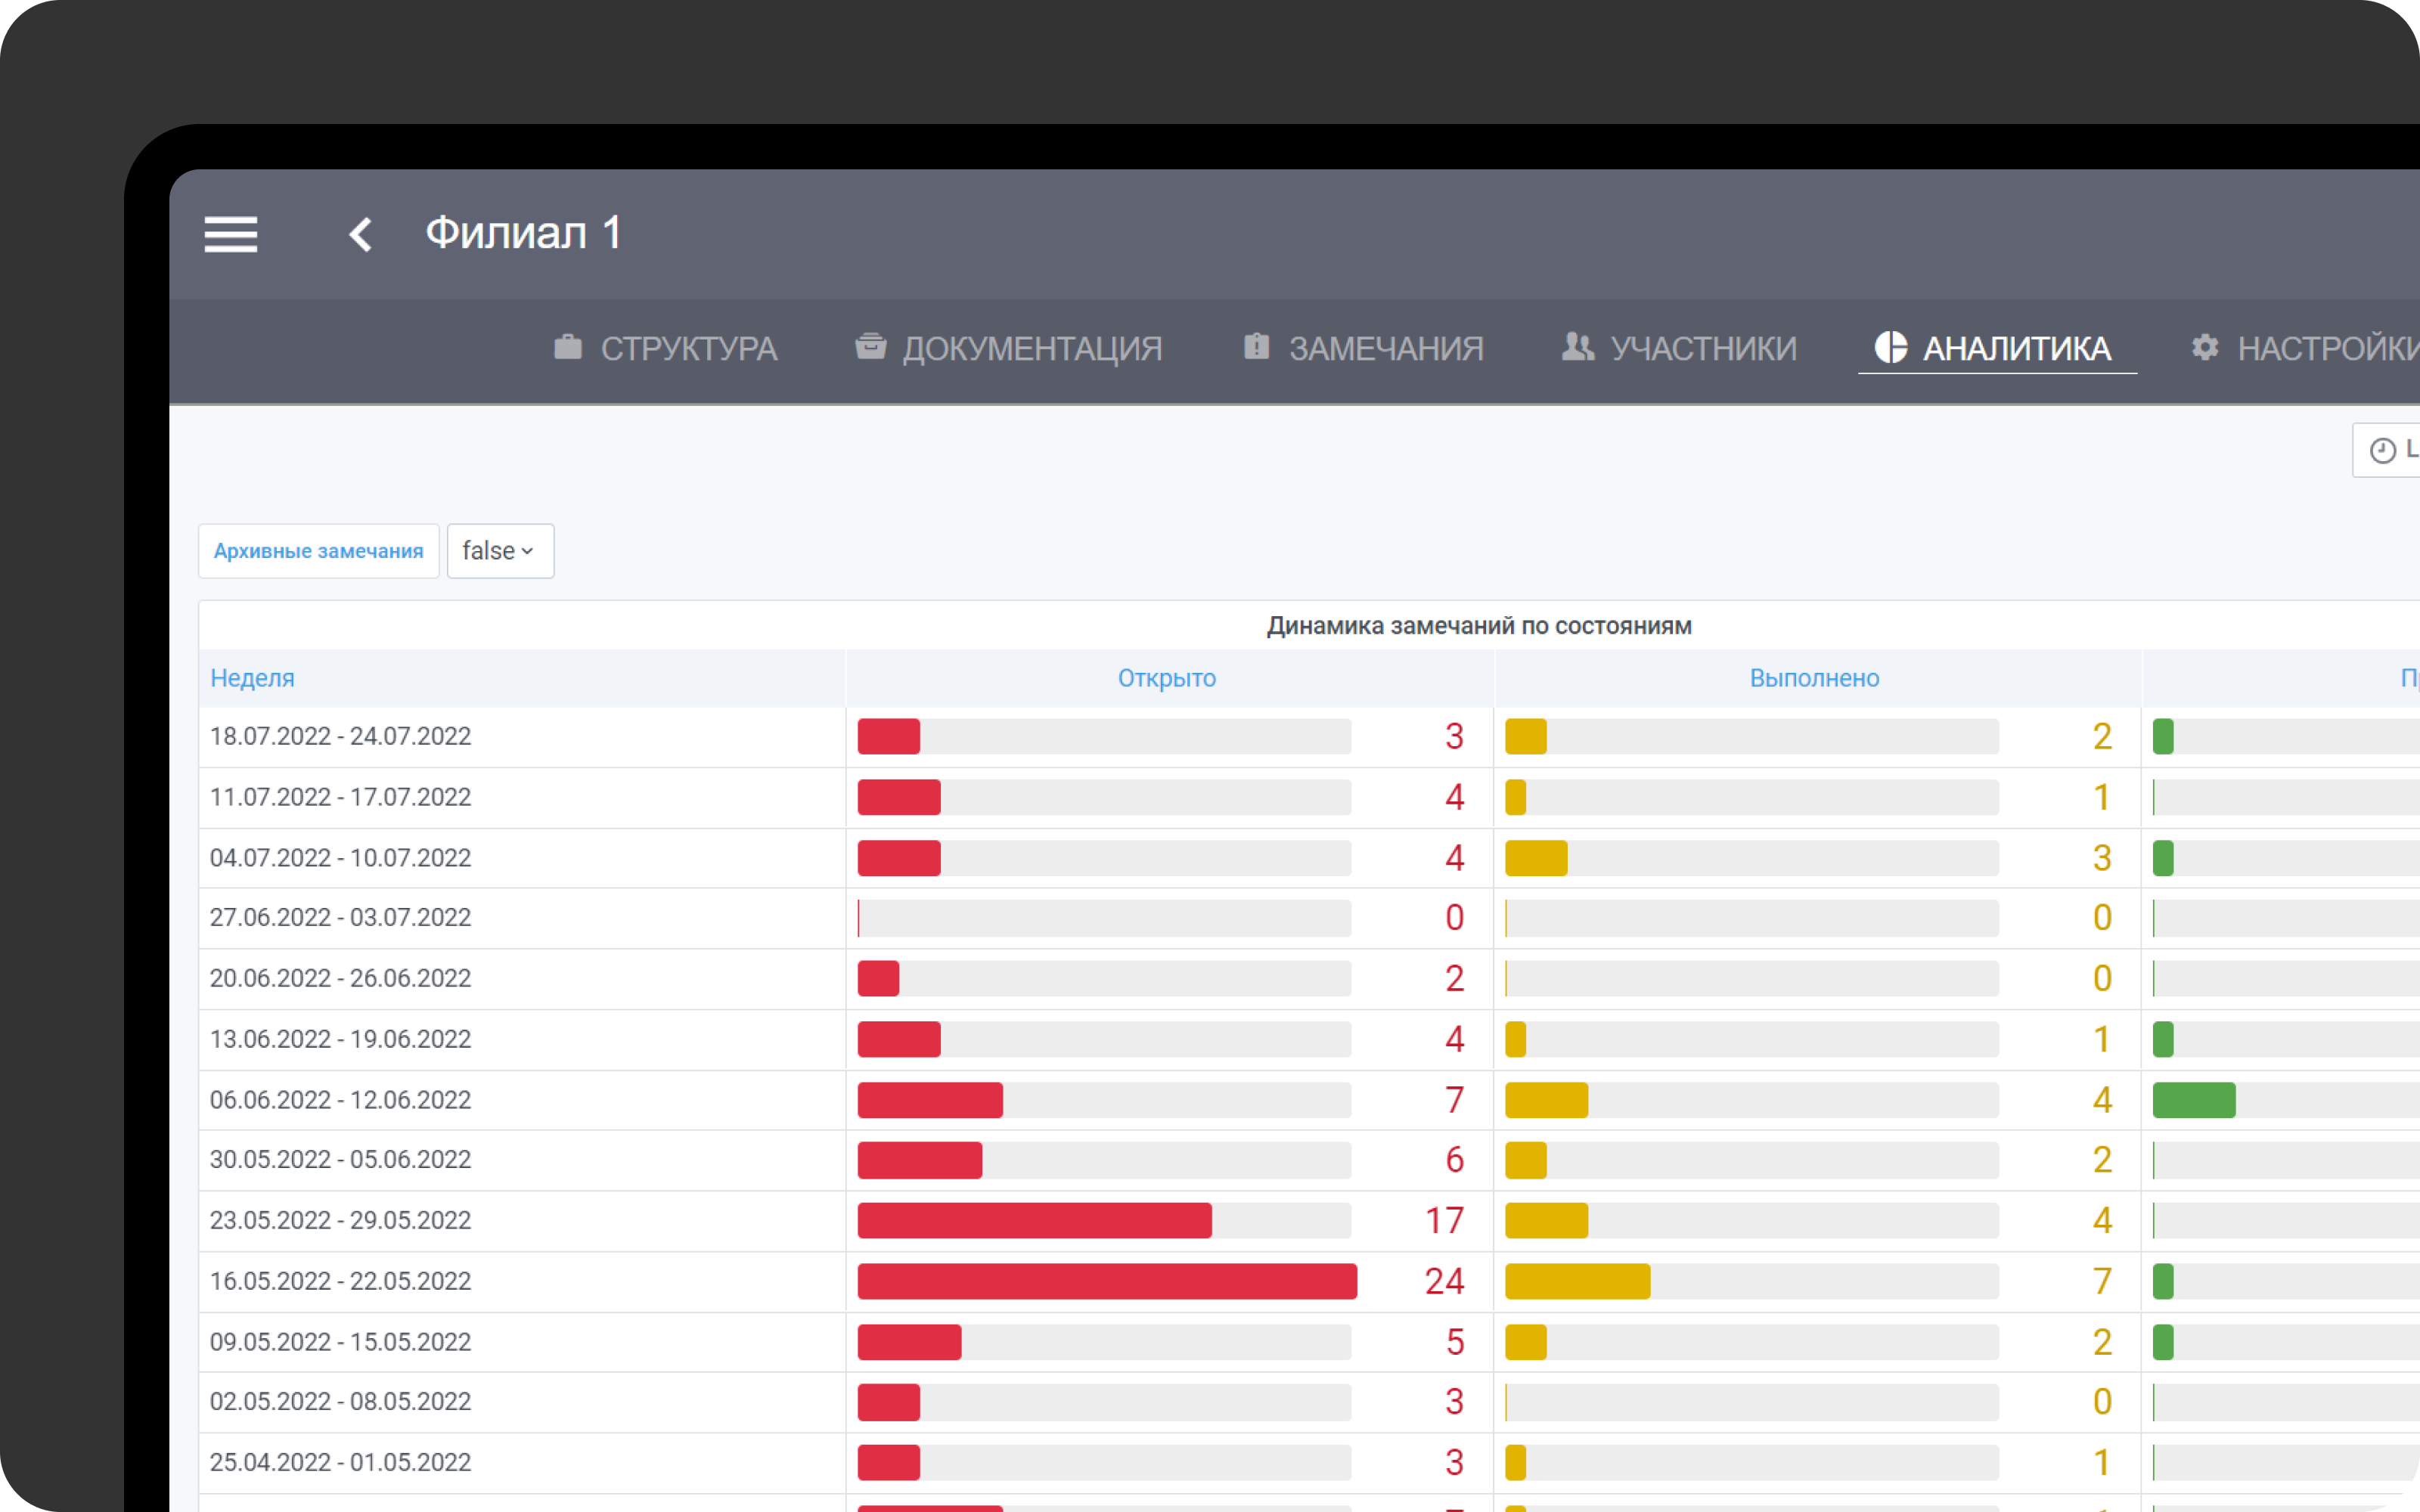Select the row 23.05.2022 - 29.05.2022
This screenshot has width=2420, height=1512.
(x=1309, y=1220)
